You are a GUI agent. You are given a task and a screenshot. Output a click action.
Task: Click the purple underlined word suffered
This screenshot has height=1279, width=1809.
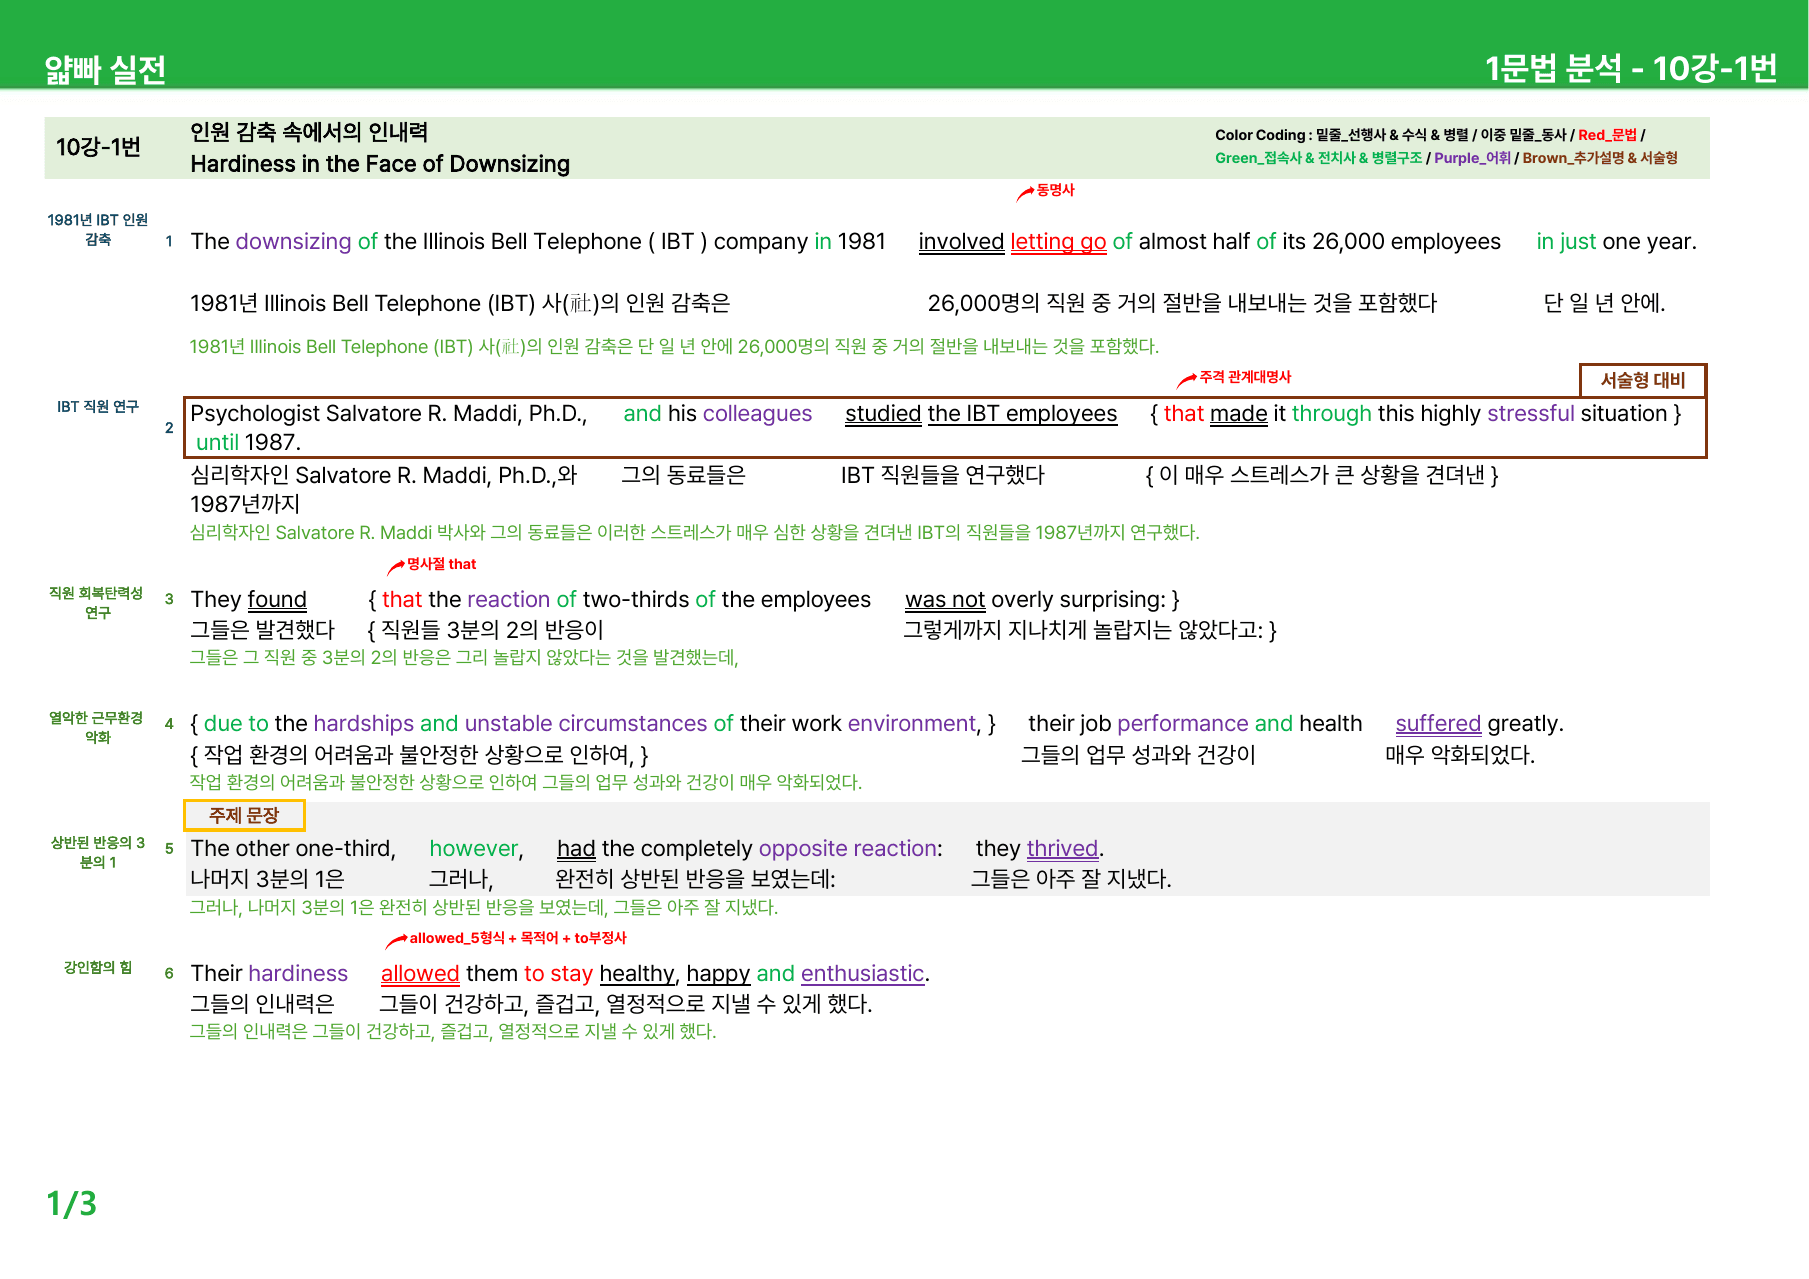1438,724
